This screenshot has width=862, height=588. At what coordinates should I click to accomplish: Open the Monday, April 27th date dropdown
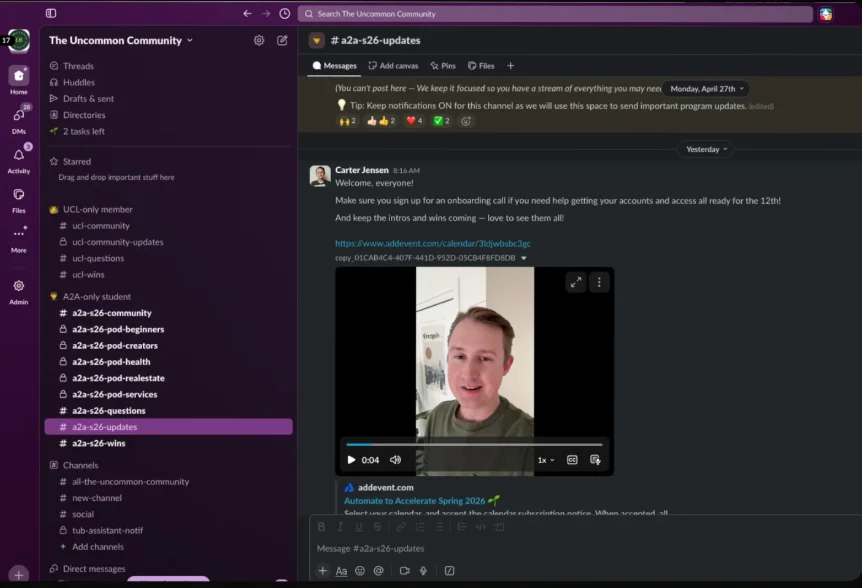[x=706, y=88]
